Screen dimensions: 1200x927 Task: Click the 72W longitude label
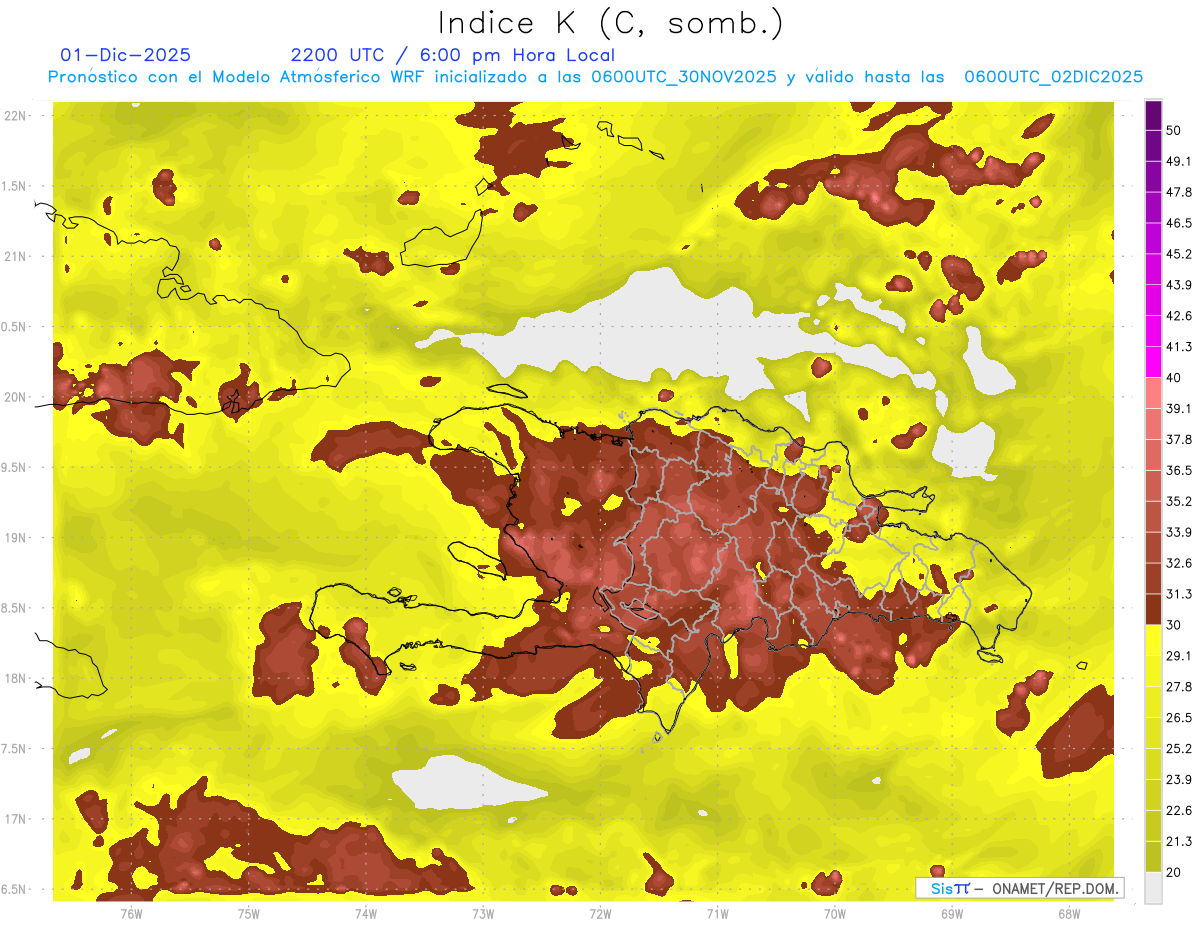(x=600, y=914)
